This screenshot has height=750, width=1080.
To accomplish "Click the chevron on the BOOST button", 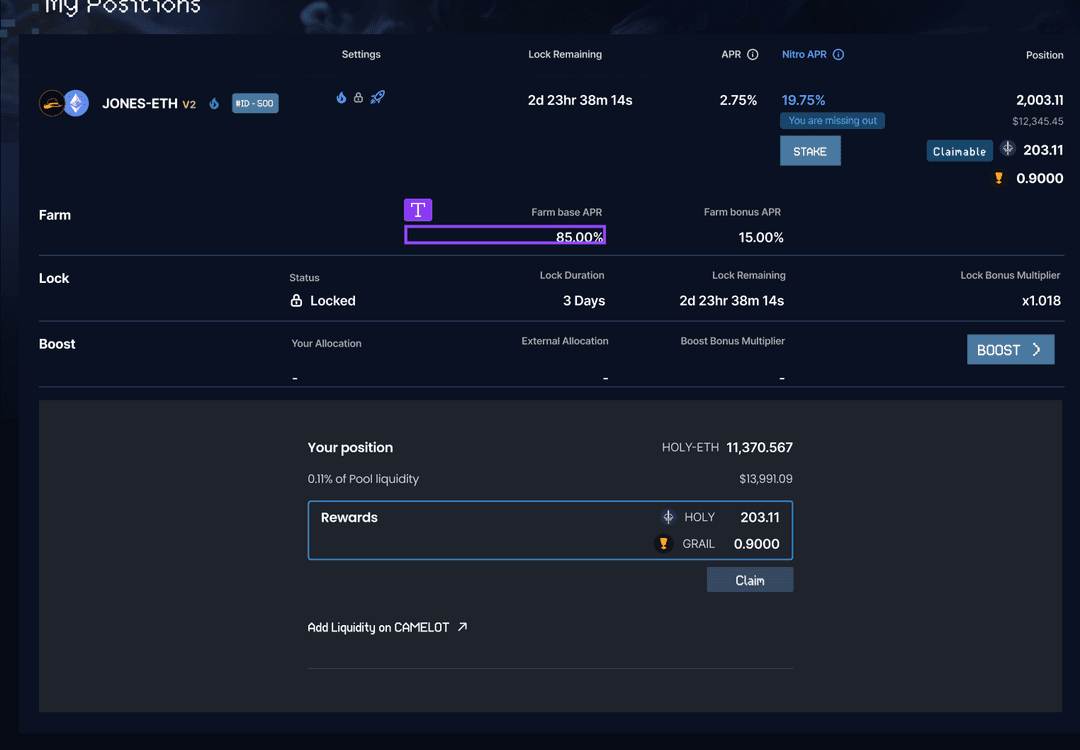I will tap(1036, 350).
